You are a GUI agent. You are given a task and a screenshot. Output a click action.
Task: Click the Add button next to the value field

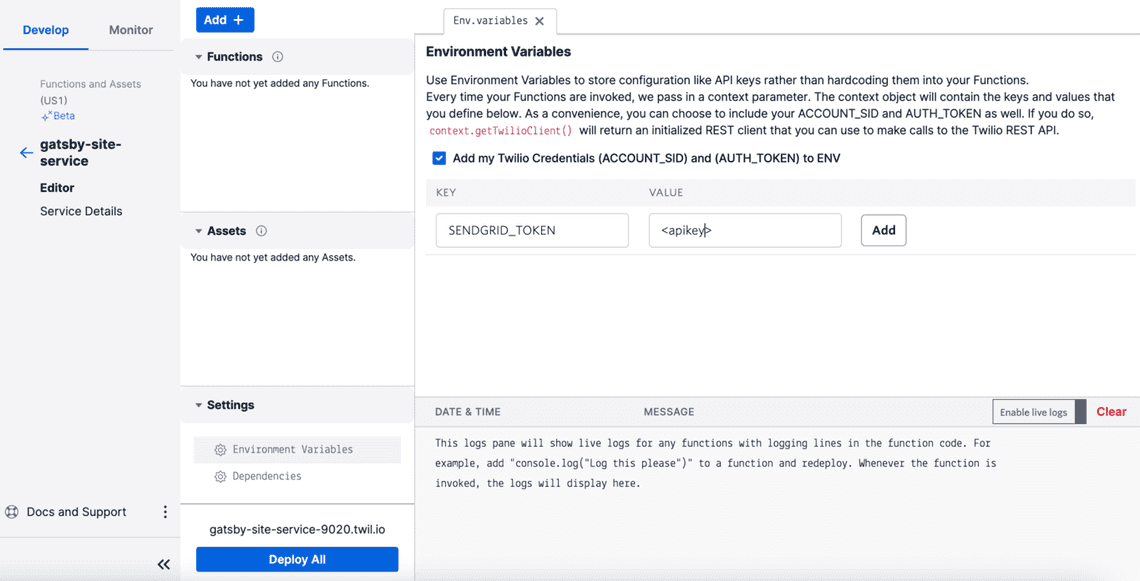pyautogui.click(x=883, y=230)
